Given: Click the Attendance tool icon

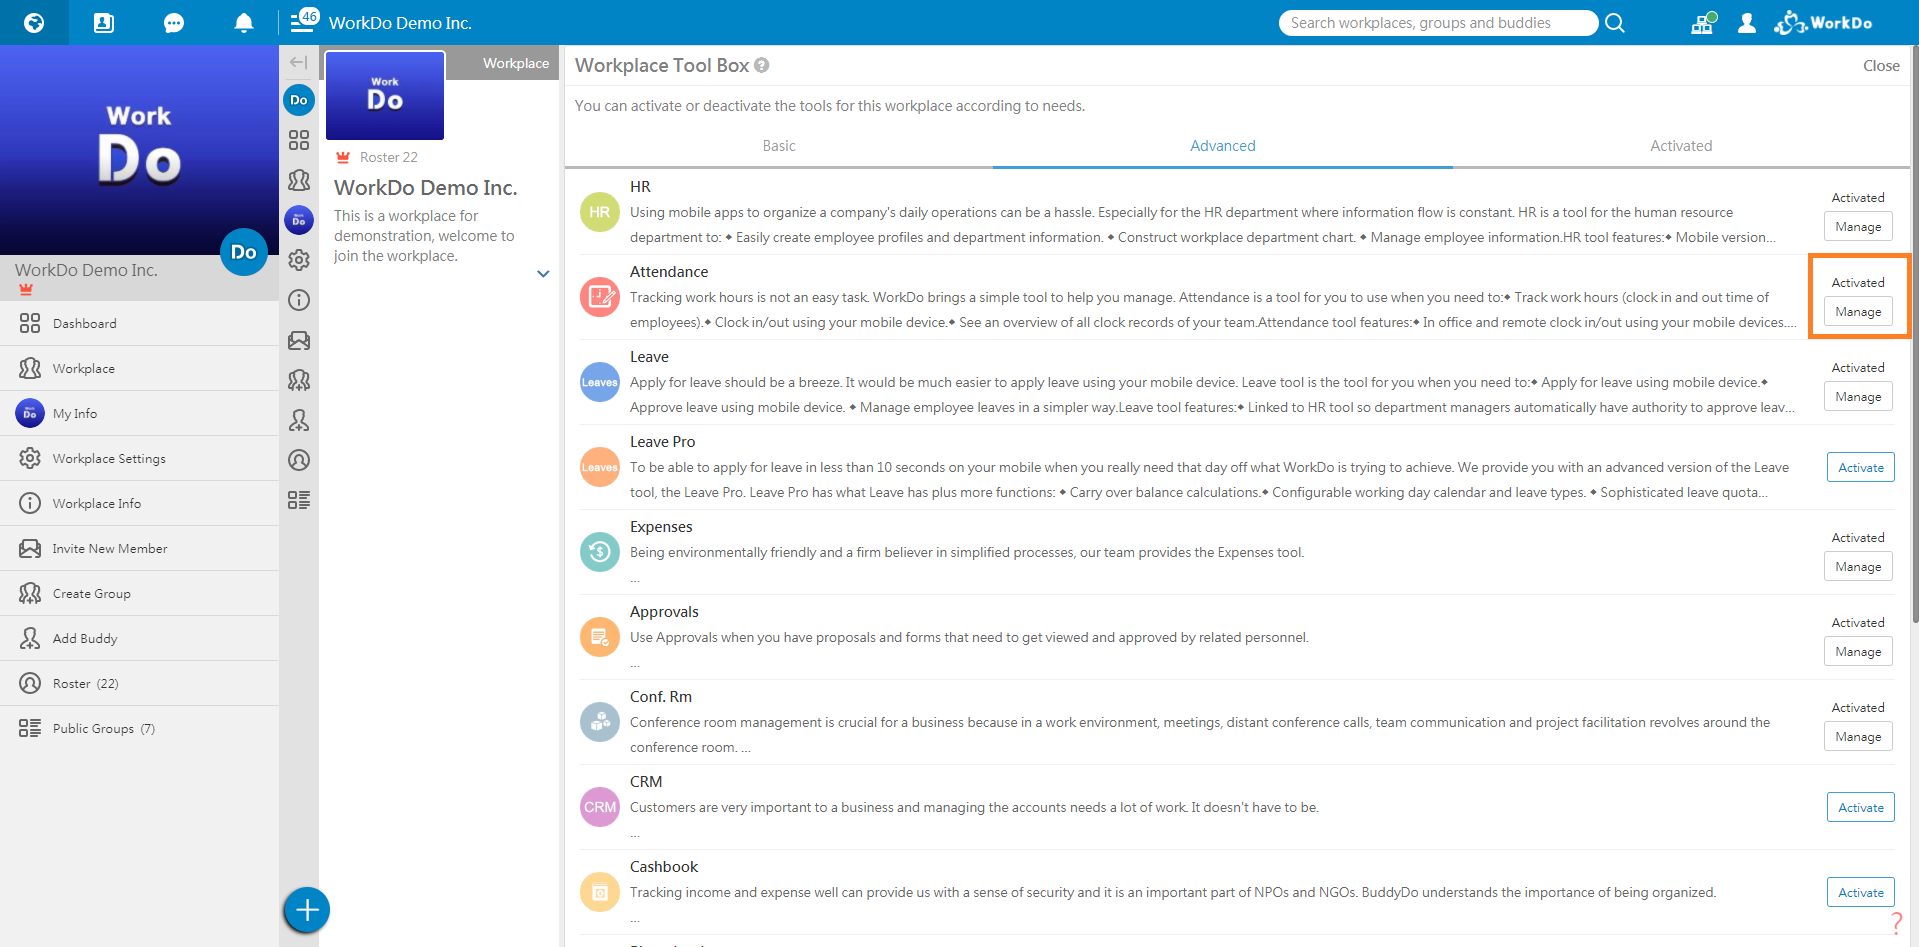Looking at the screenshot, I should pos(600,297).
